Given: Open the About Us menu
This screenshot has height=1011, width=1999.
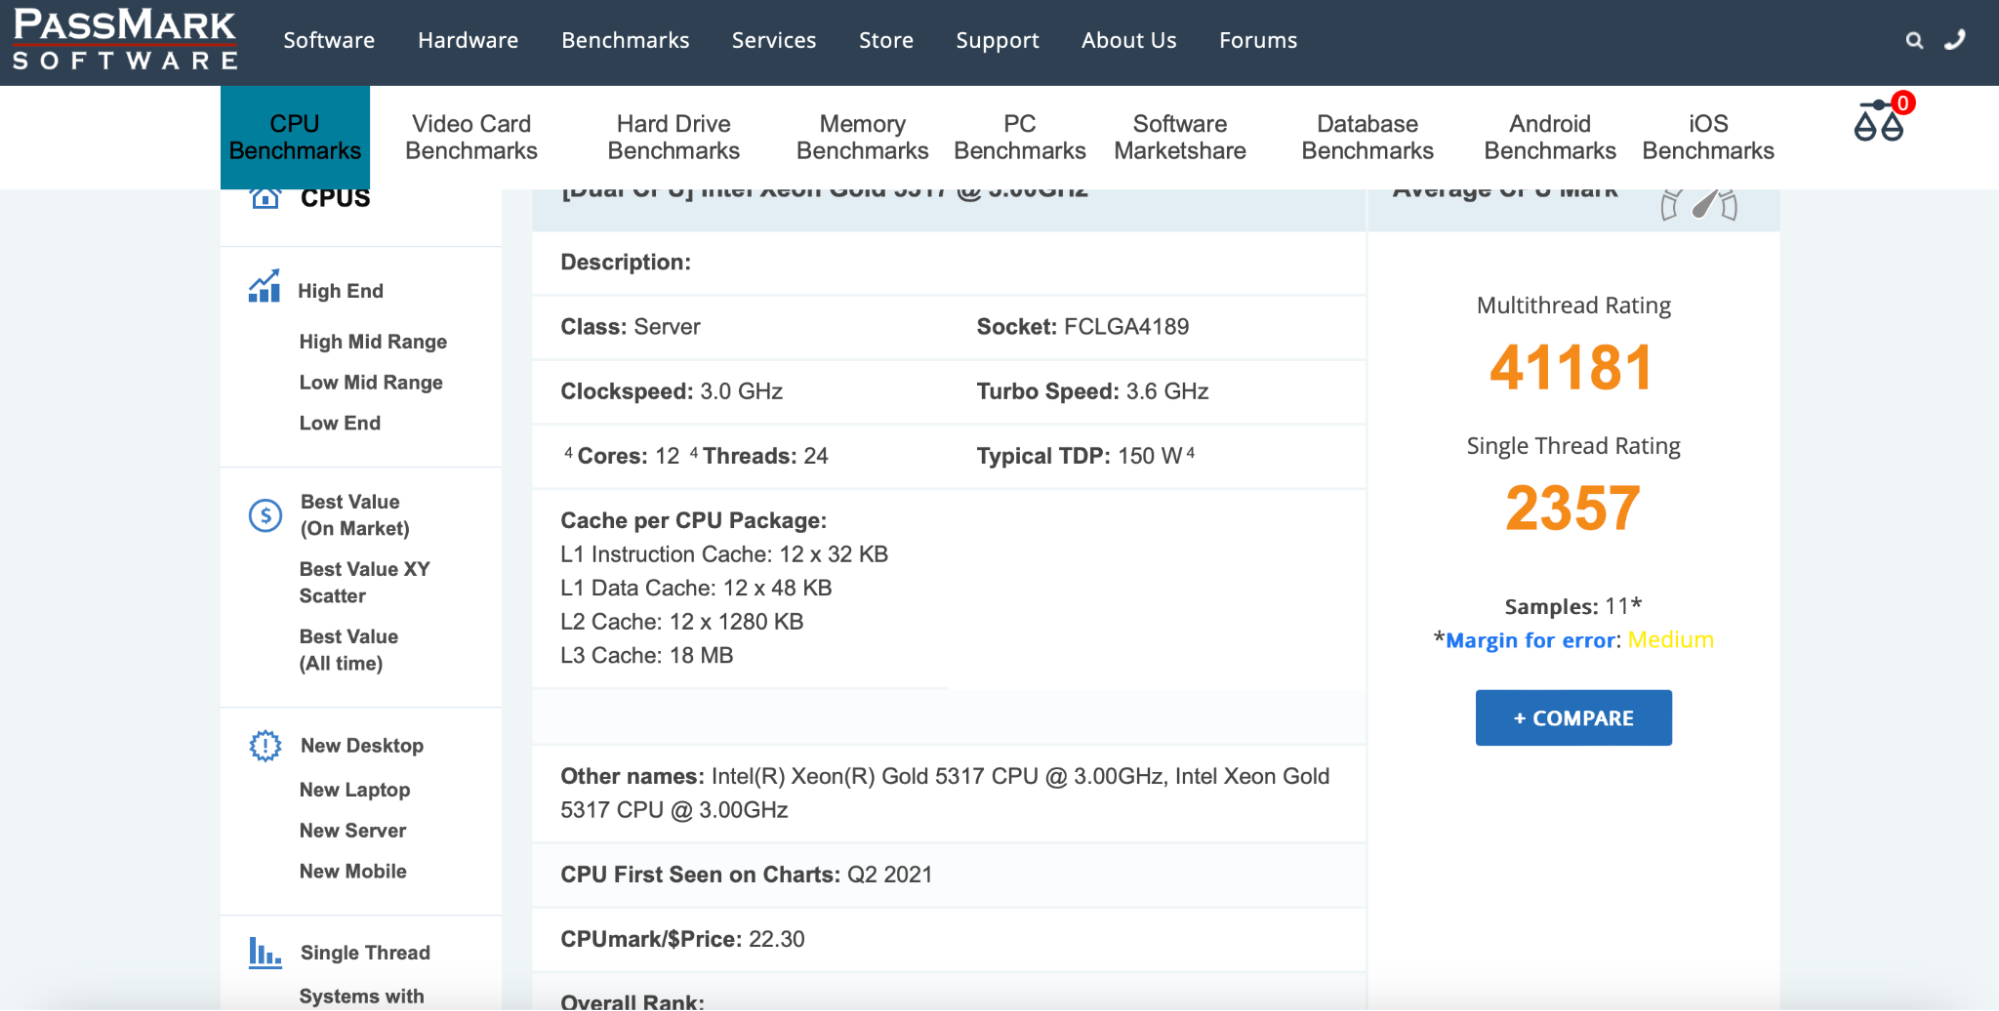Looking at the screenshot, I should click(1129, 40).
